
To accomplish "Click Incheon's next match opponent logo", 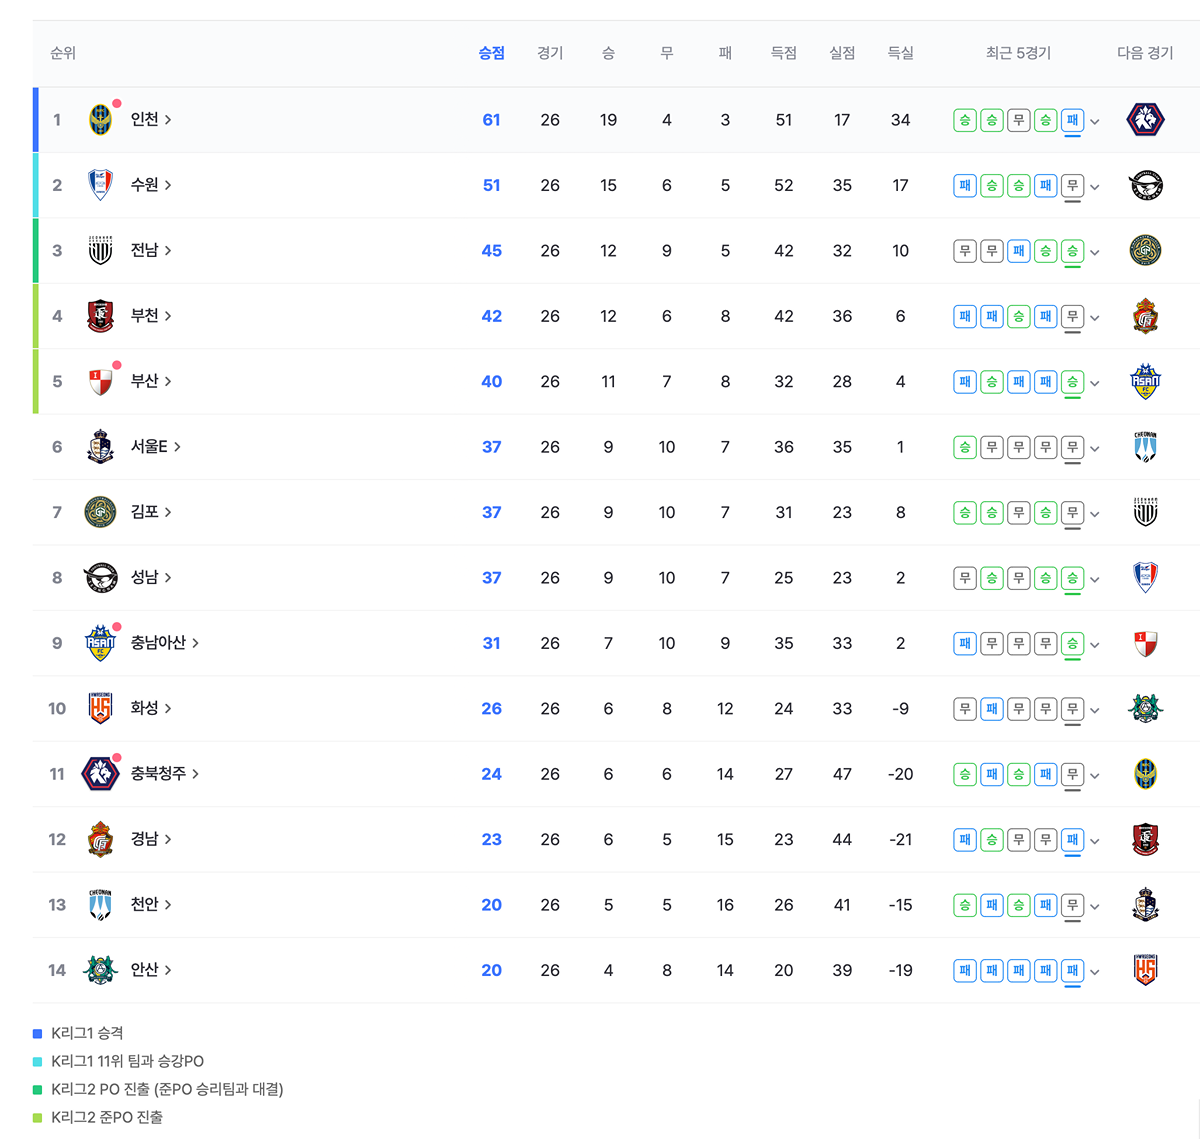I will coord(1145,120).
